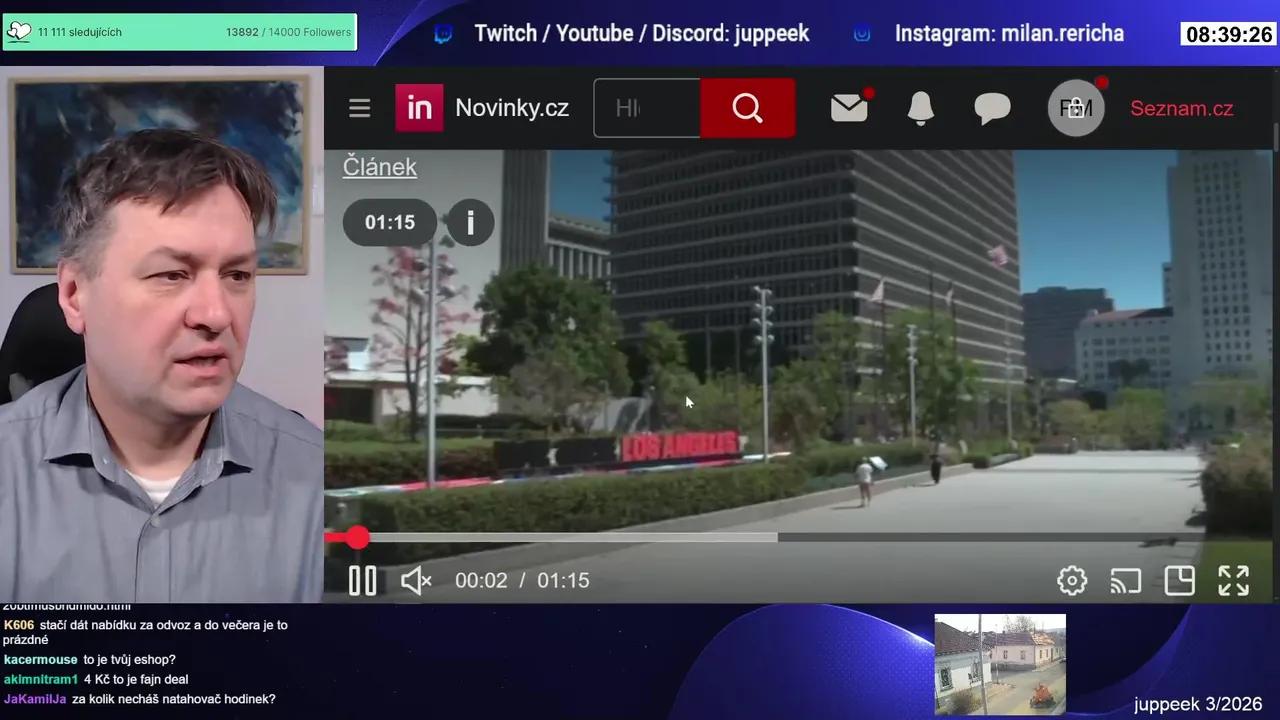Enter fullscreen video mode
This screenshot has height=720, width=1280.
point(1233,580)
